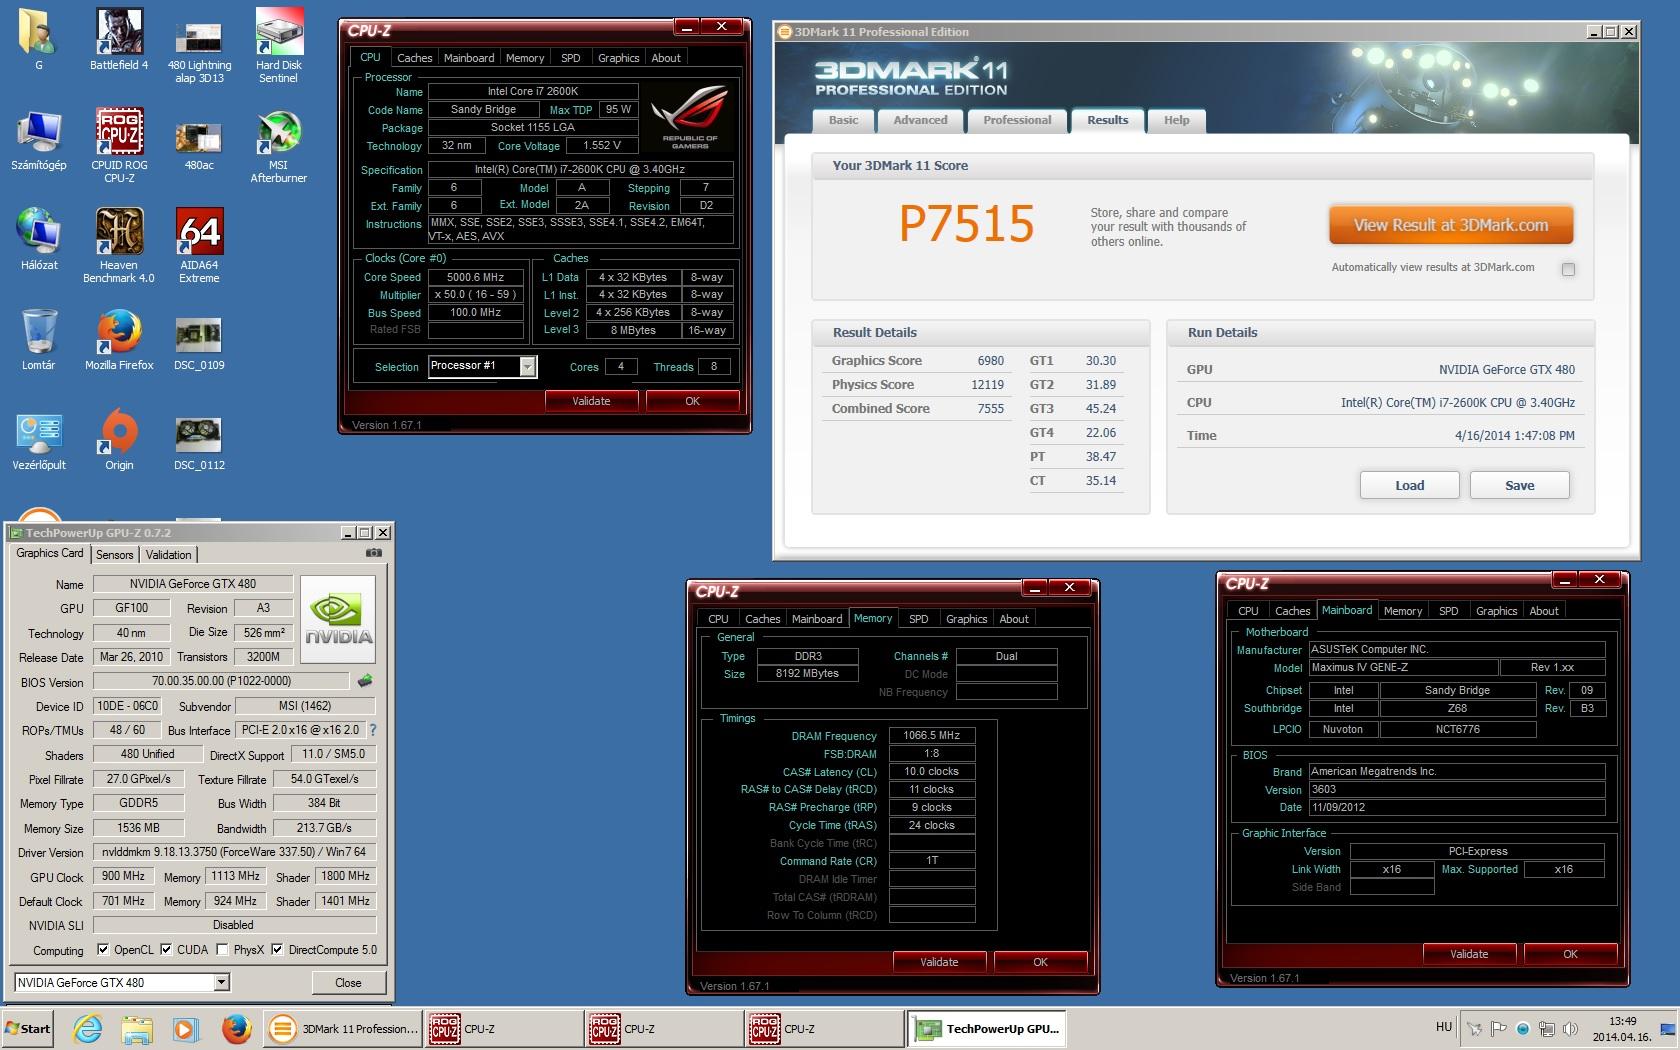Launch Heaven Benchmark 4.0 shortcut
This screenshot has height=1050, width=1680.
click(119, 246)
